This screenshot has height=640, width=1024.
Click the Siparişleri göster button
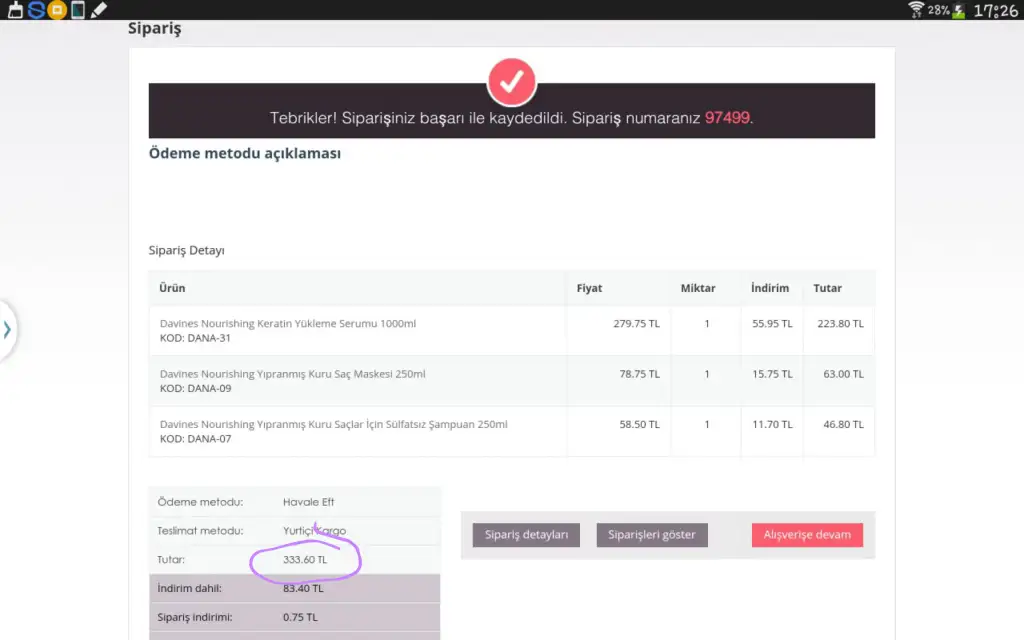pyautogui.click(x=652, y=535)
